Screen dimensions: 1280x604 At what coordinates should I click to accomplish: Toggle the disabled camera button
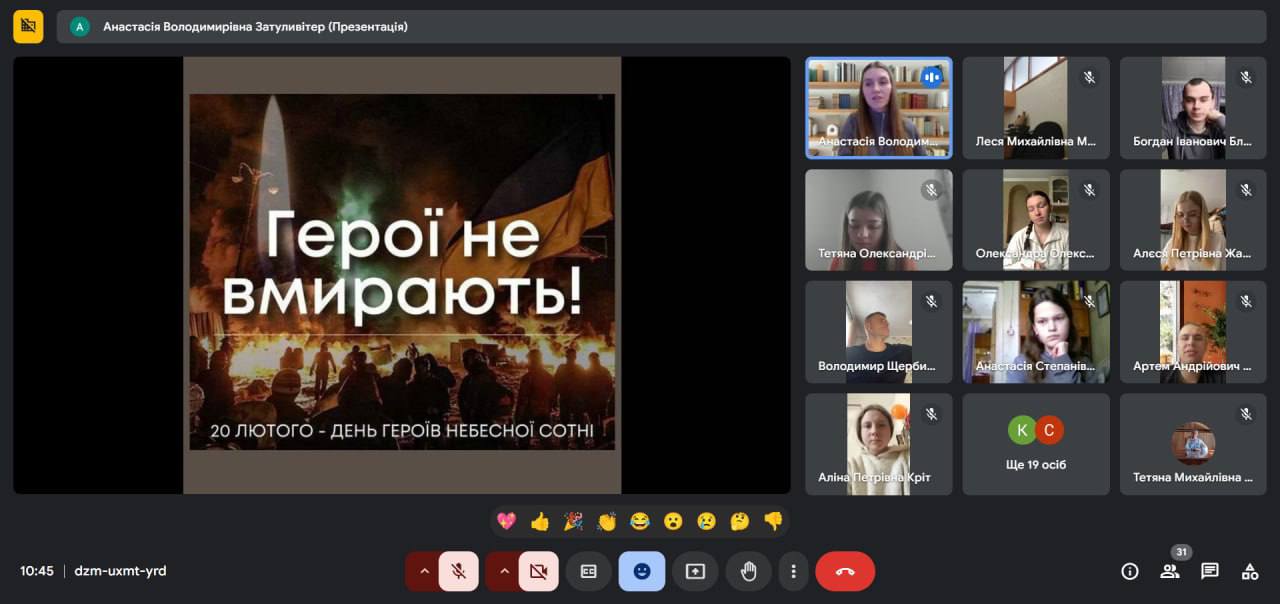pyautogui.click(x=539, y=571)
